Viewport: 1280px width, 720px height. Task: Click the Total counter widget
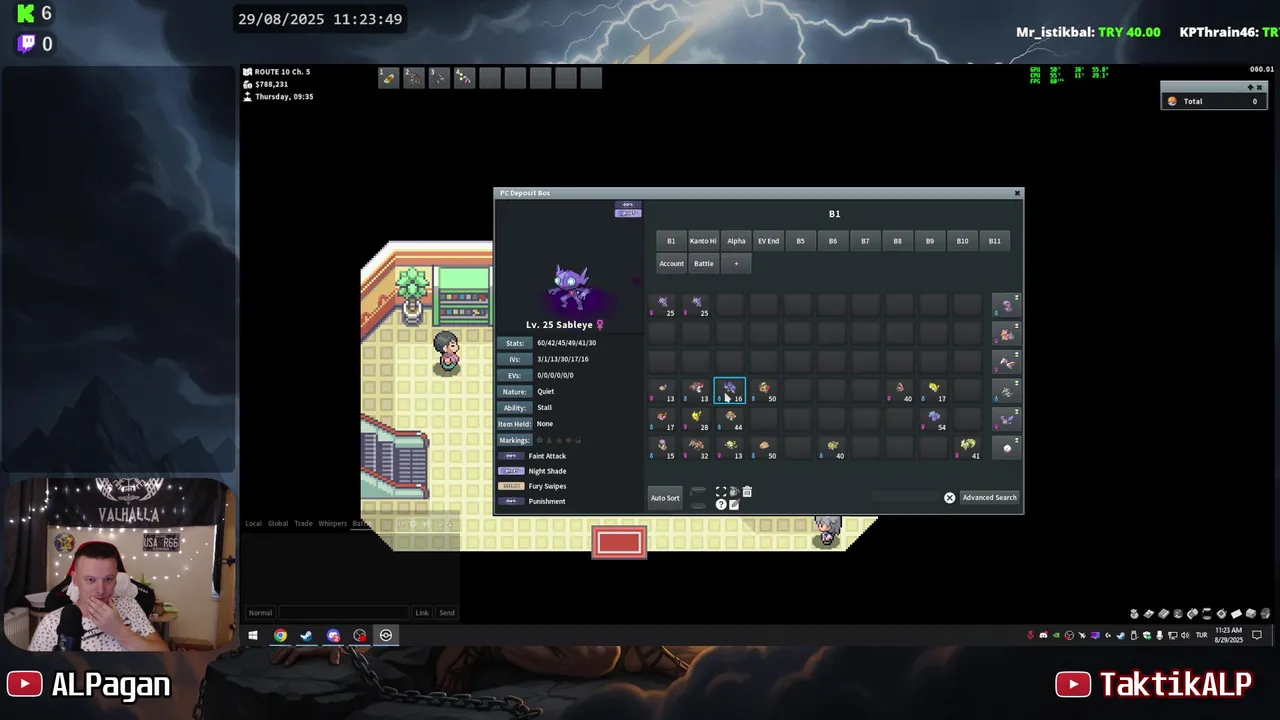tap(1214, 101)
